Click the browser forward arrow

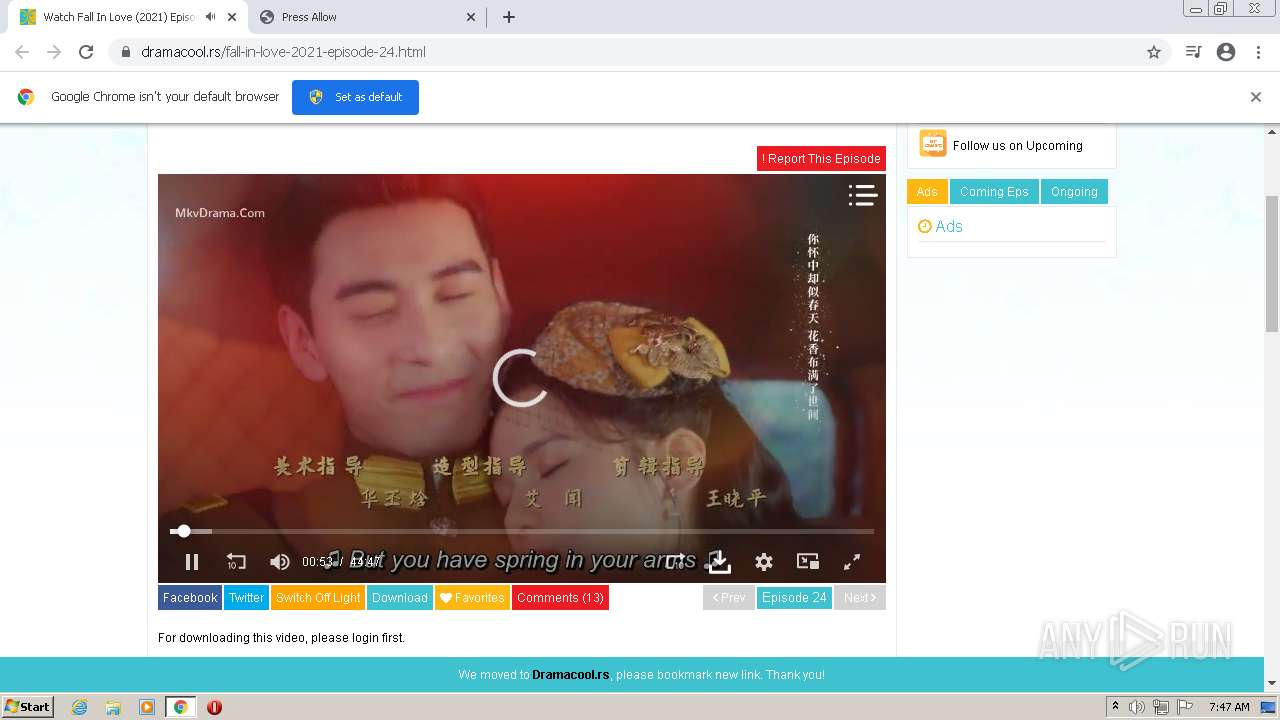54,52
